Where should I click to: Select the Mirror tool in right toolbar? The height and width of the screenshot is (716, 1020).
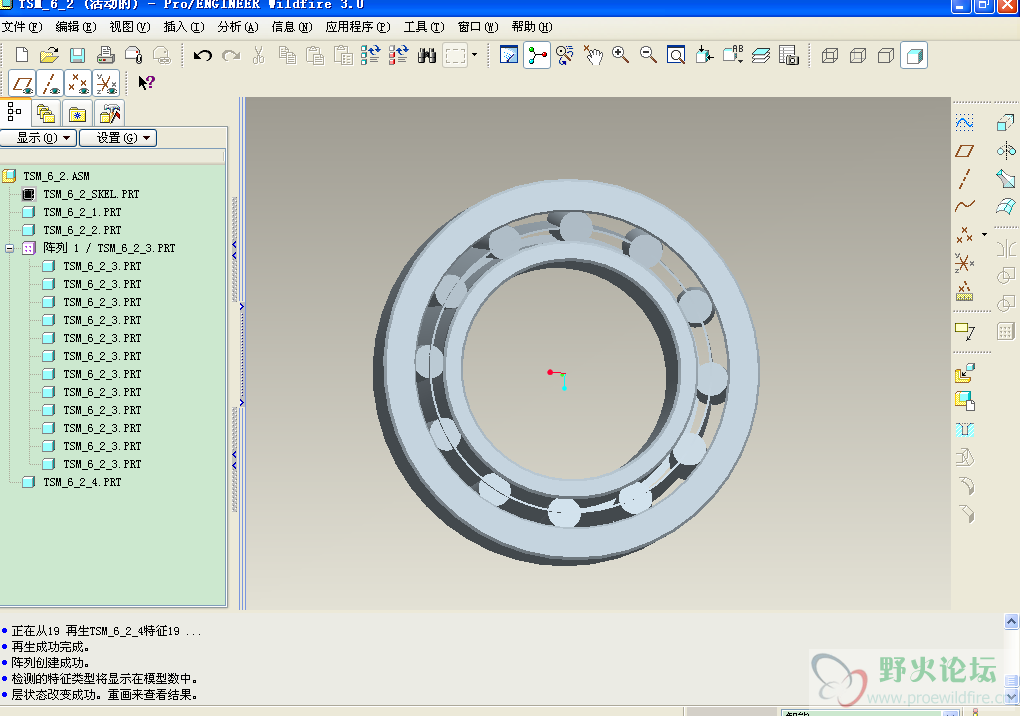(x=1006, y=151)
